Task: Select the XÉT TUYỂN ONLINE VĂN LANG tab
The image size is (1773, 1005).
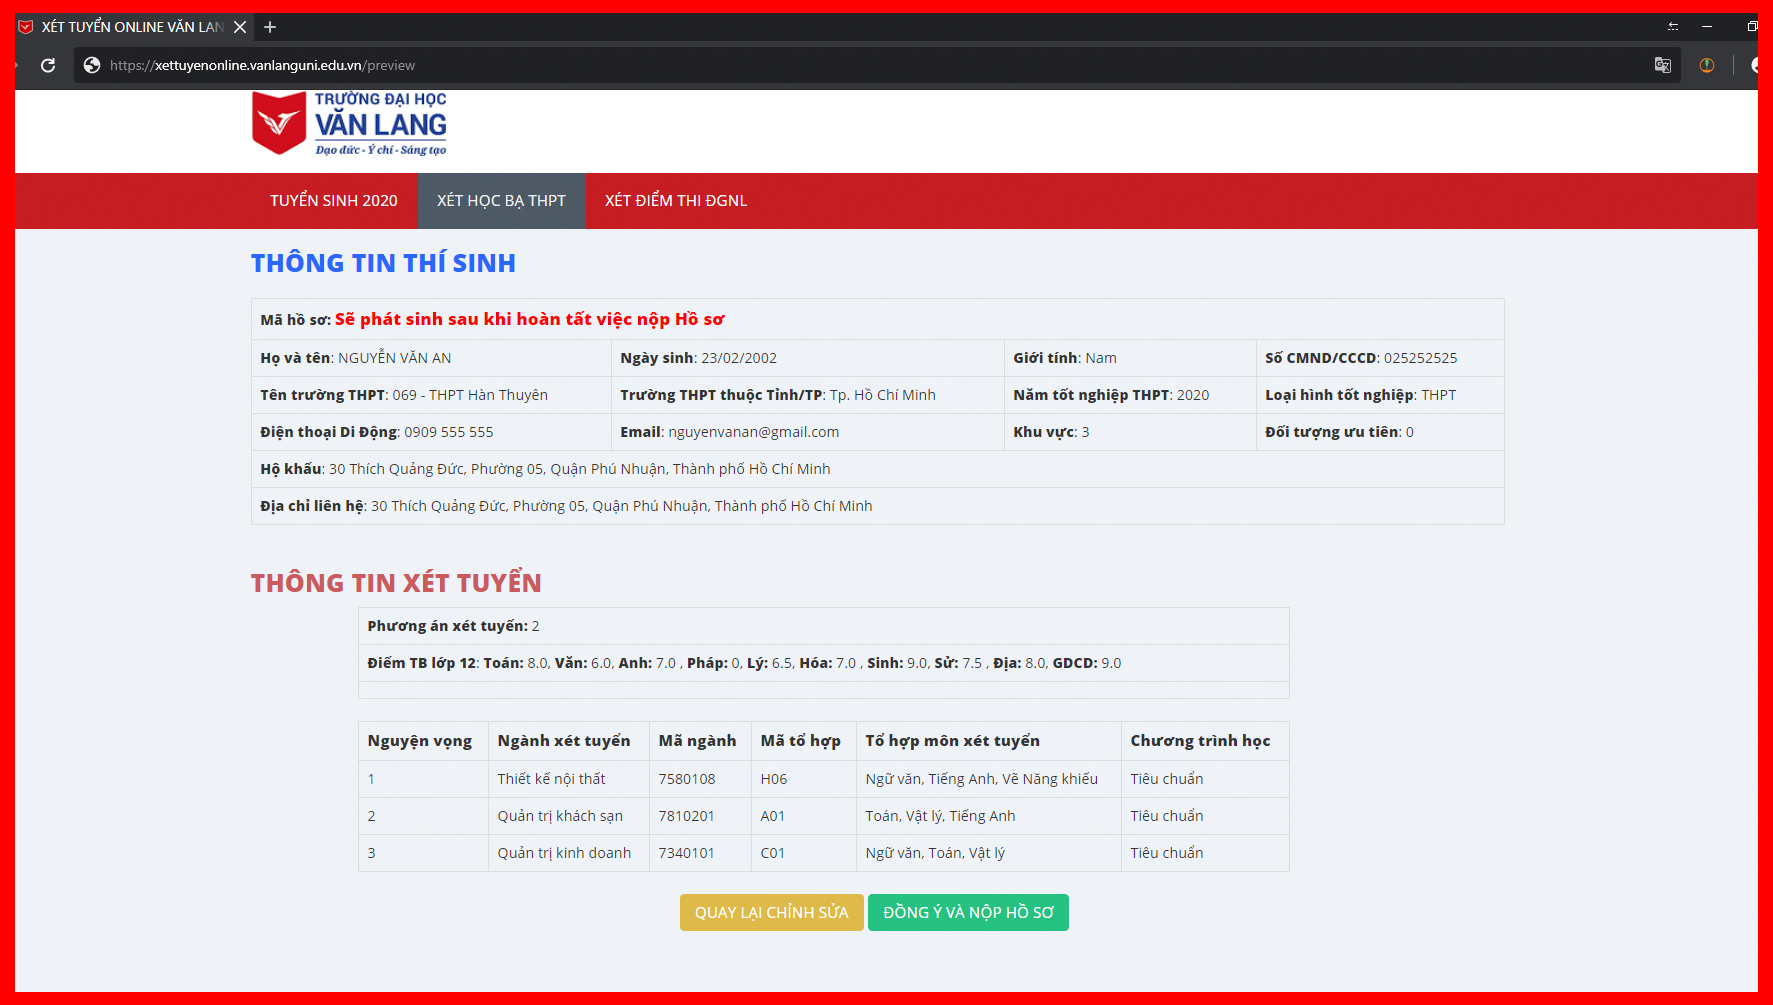Action: coord(132,27)
